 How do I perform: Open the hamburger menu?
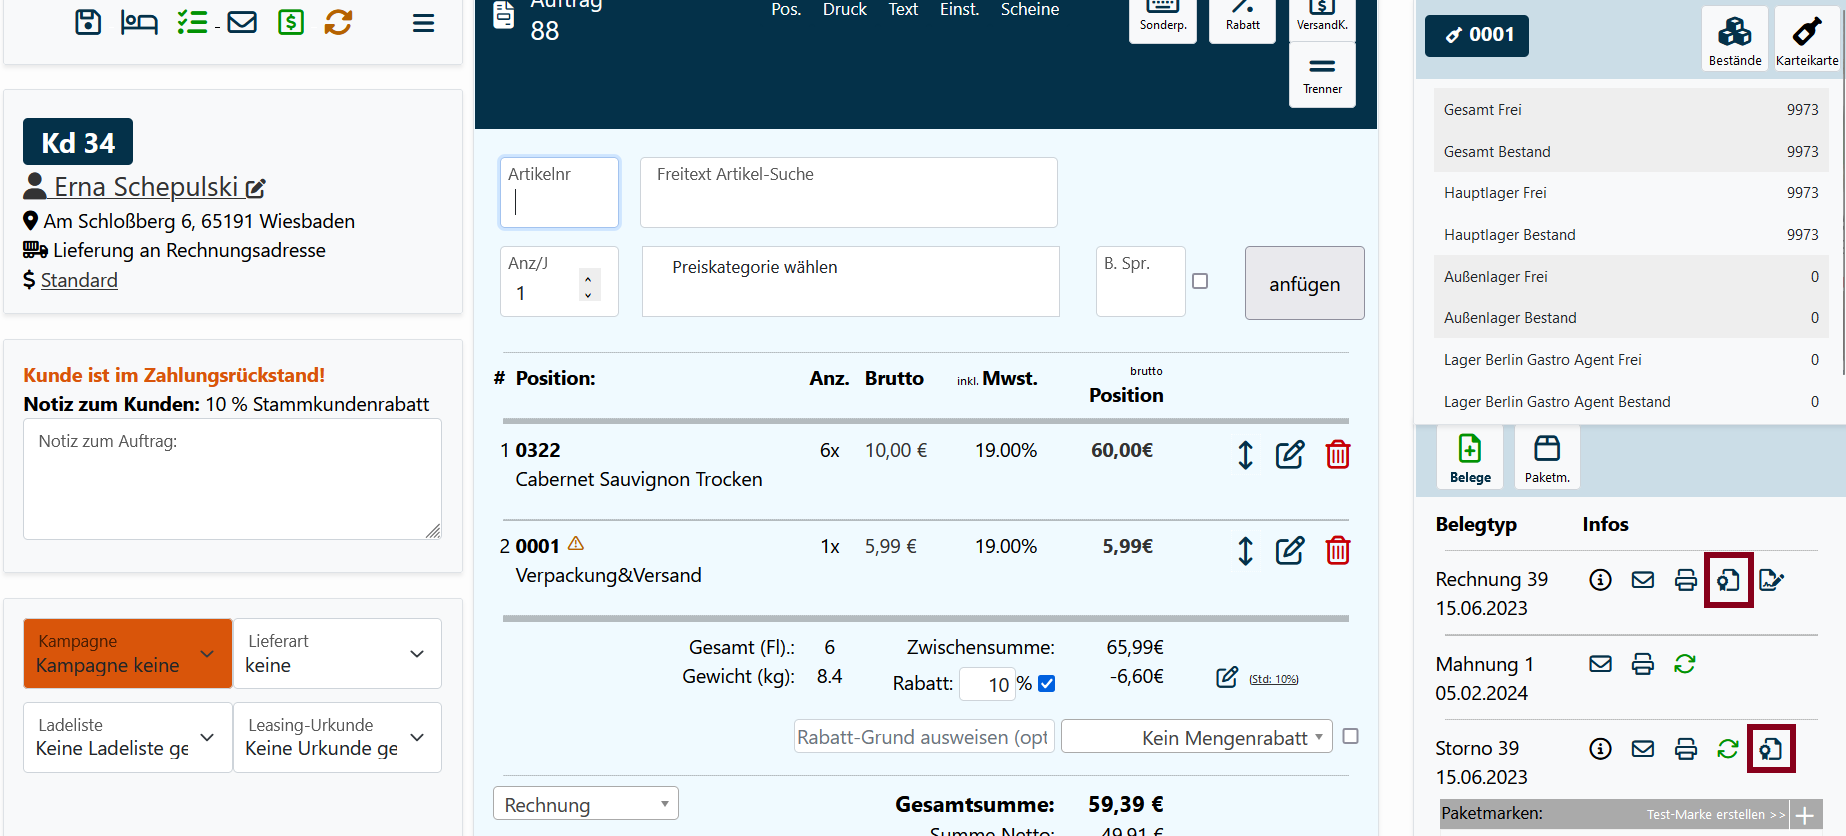tap(423, 23)
